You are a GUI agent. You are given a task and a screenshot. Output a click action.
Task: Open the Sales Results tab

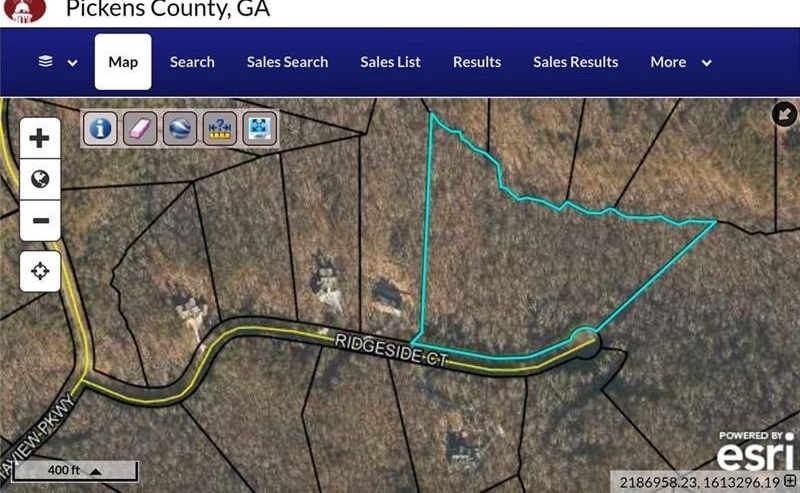576,62
